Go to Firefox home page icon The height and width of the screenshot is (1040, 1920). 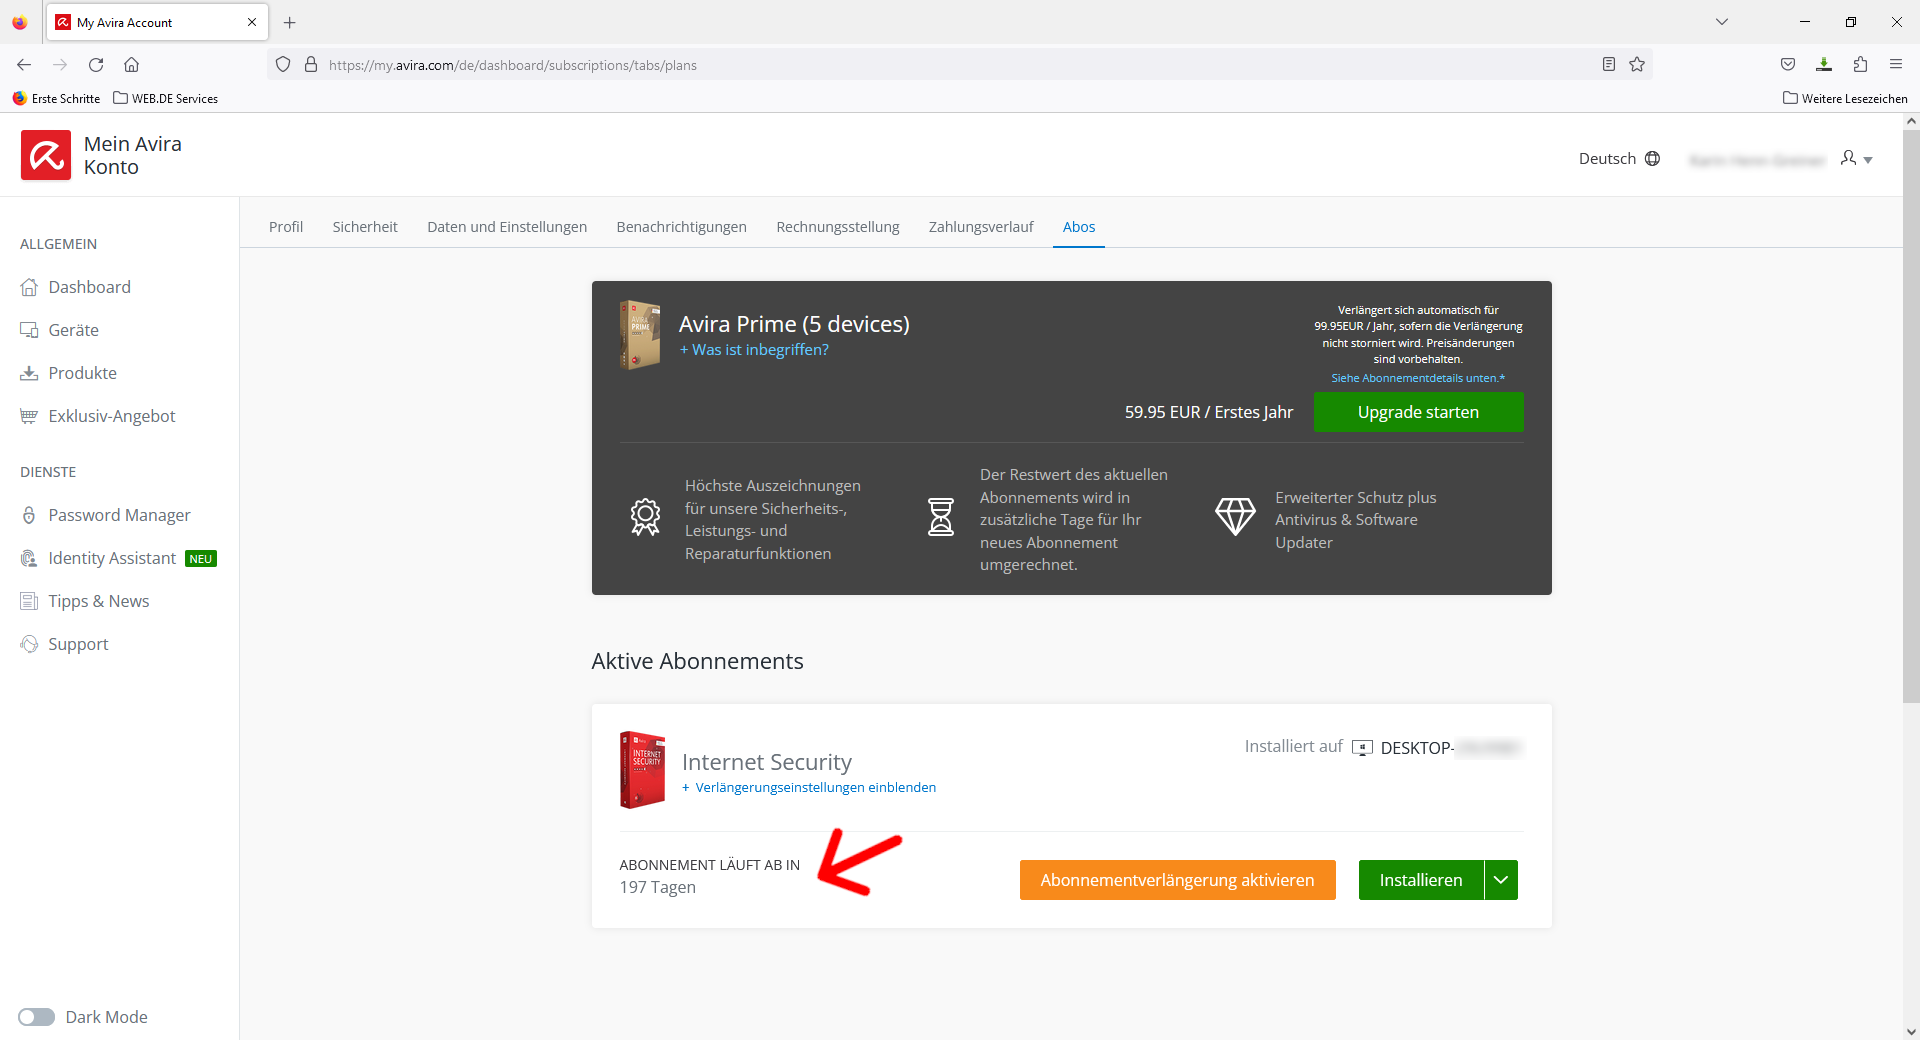point(131,65)
